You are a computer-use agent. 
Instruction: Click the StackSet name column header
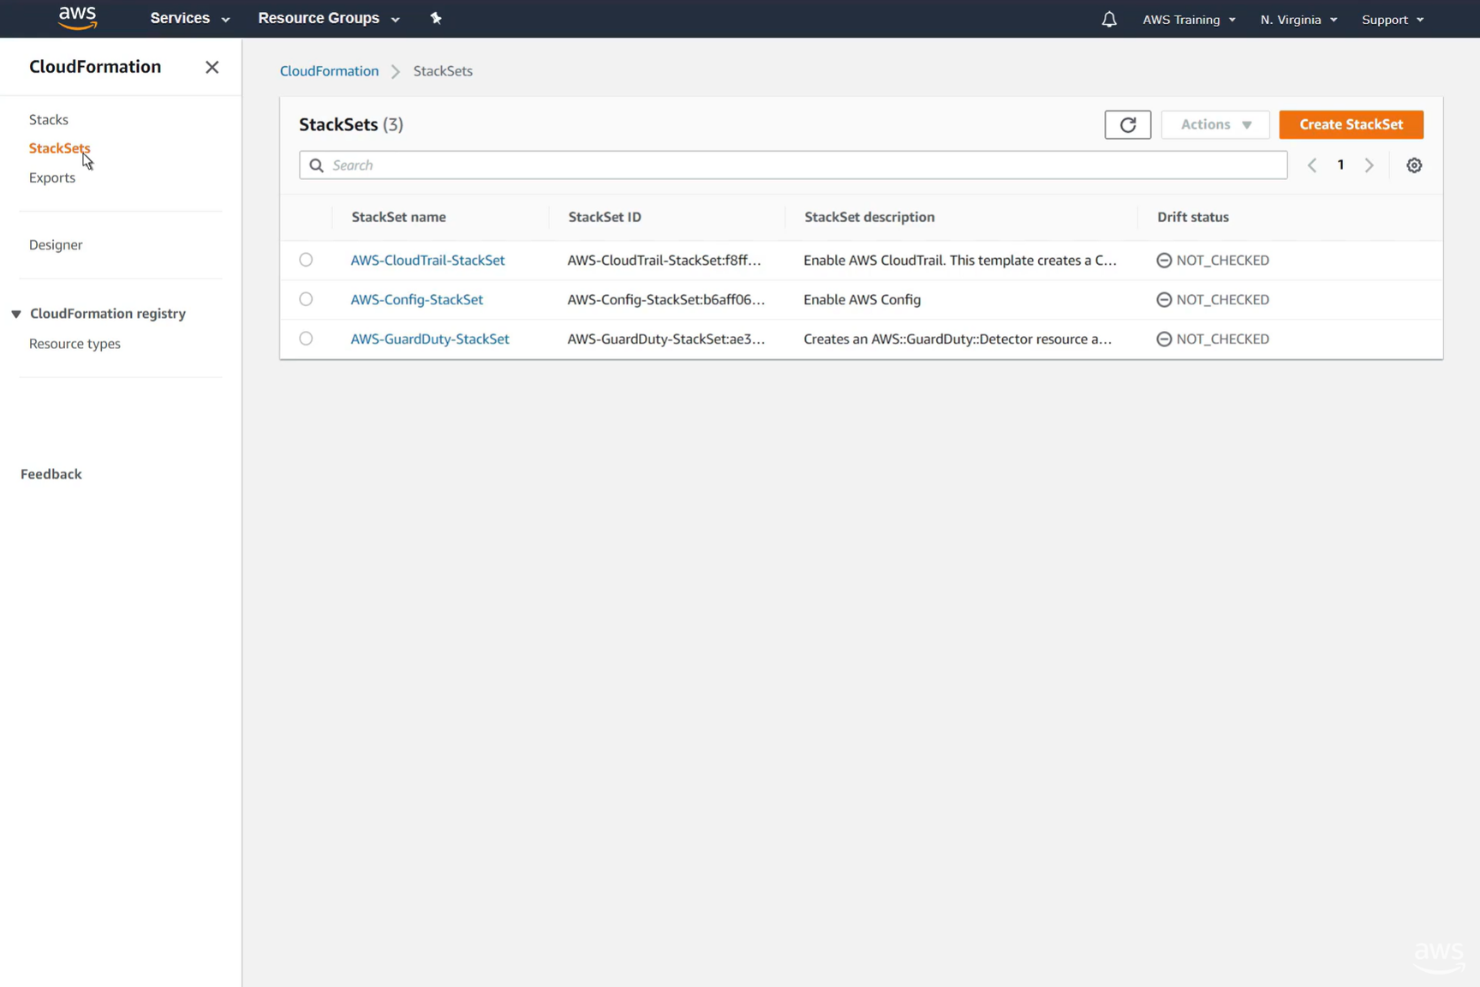(x=398, y=217)
